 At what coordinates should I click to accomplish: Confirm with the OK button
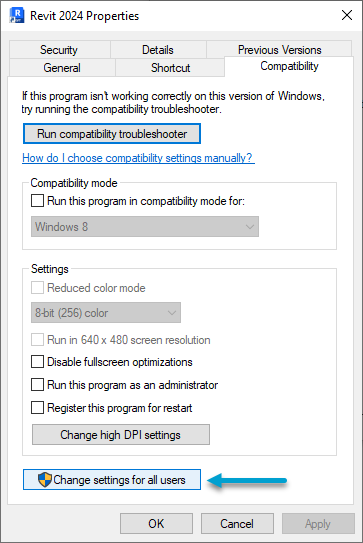(x=156, y=523)
